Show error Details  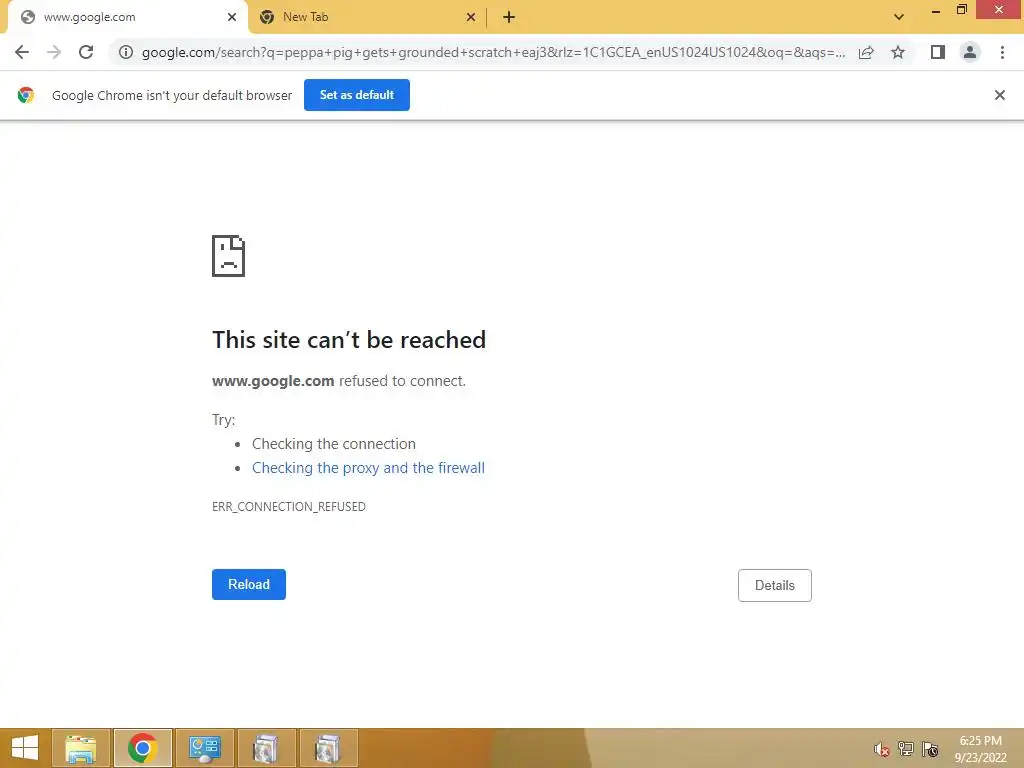click(x=775, y=585)
